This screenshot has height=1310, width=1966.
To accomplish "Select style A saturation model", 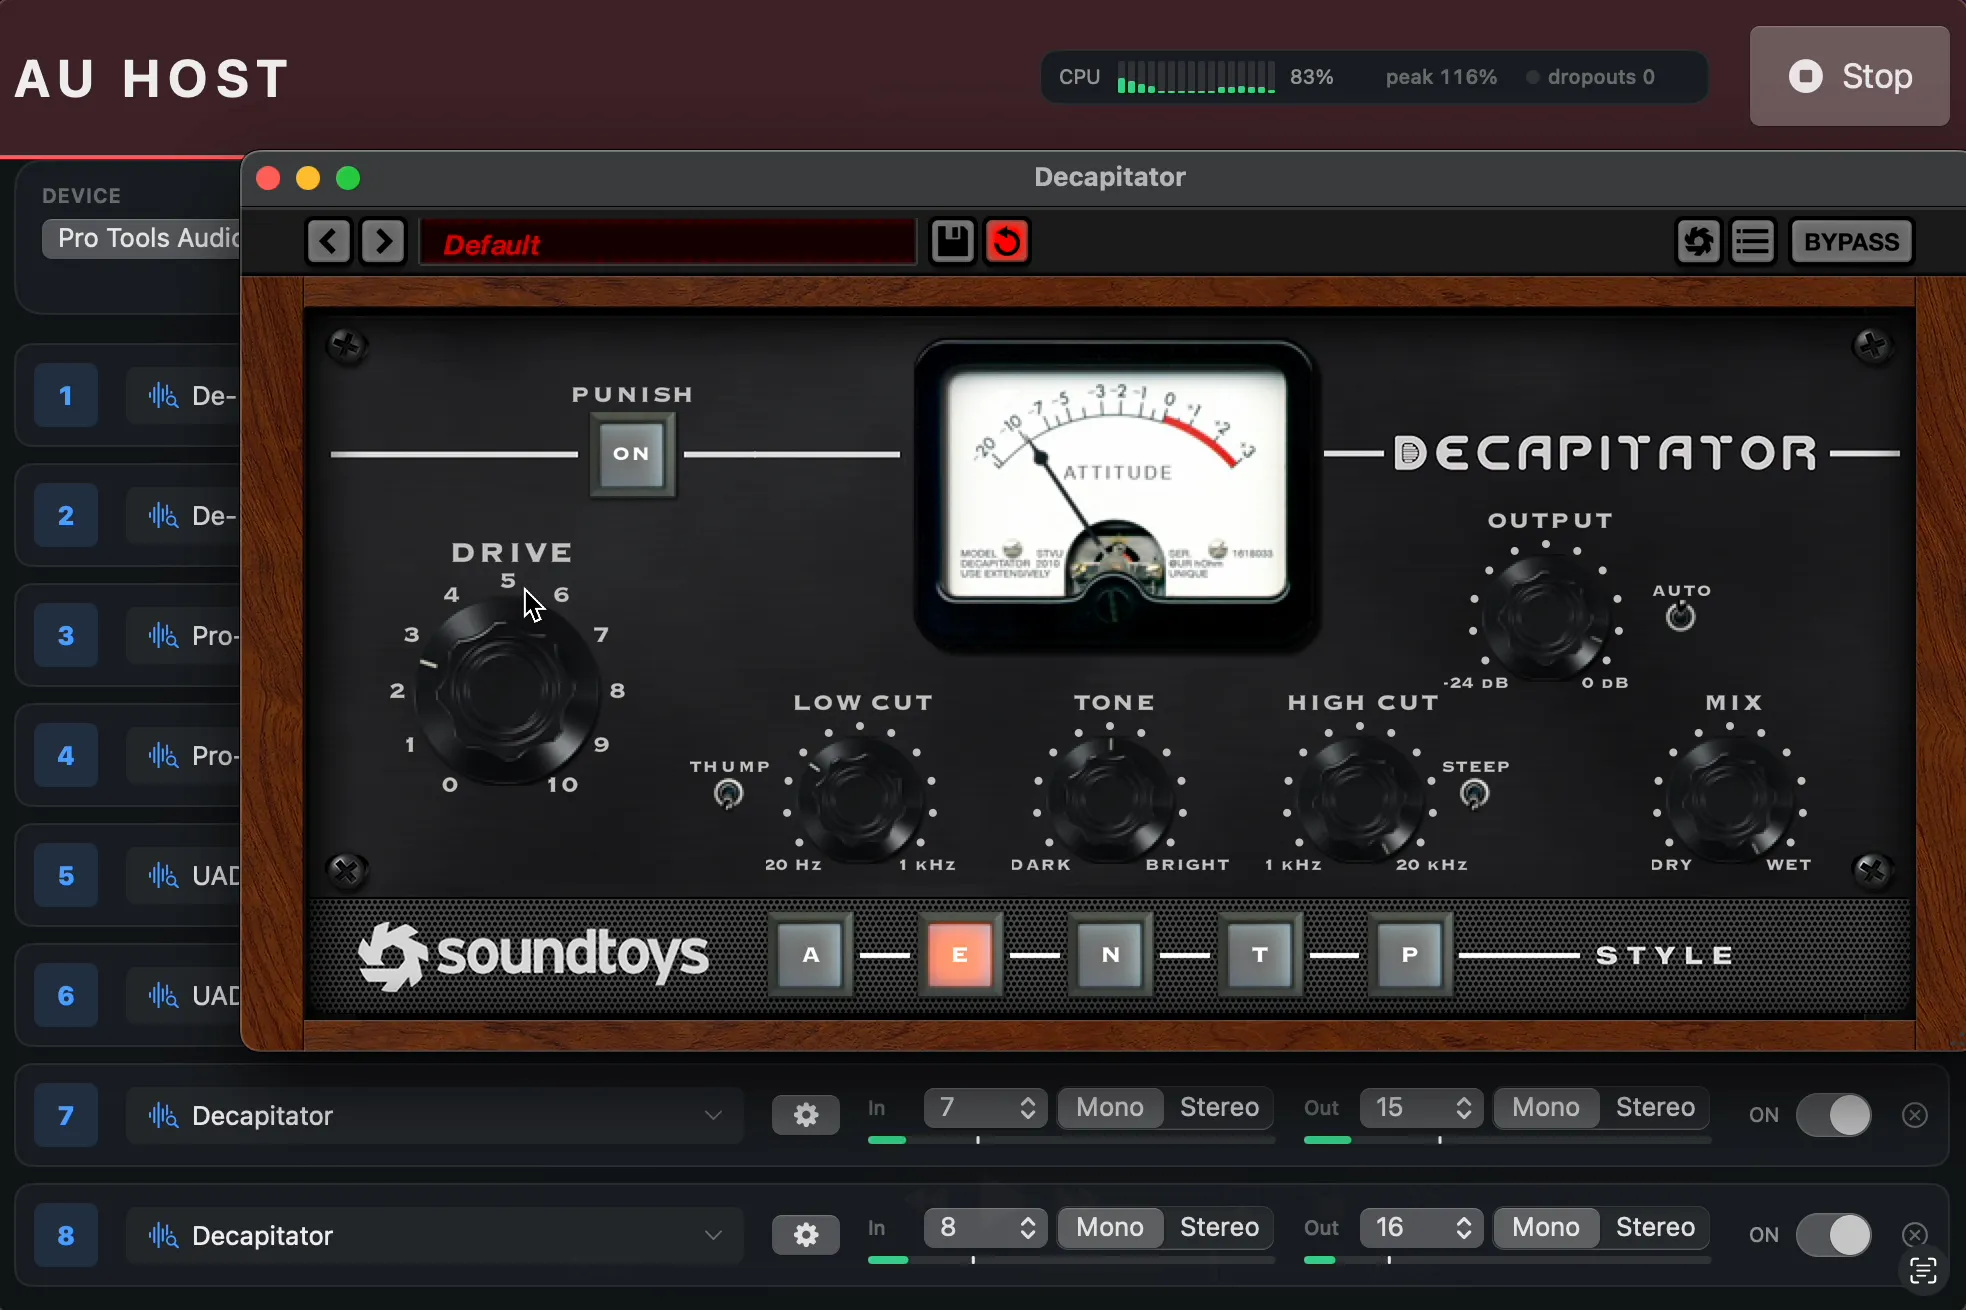I will 811,955.
